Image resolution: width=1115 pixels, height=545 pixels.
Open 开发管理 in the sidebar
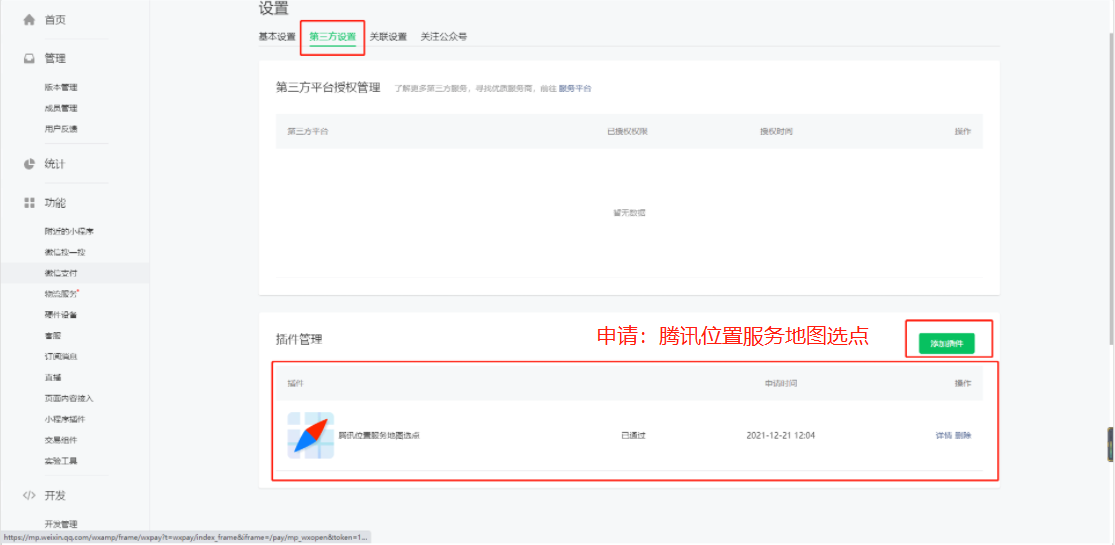click(60, 524)
